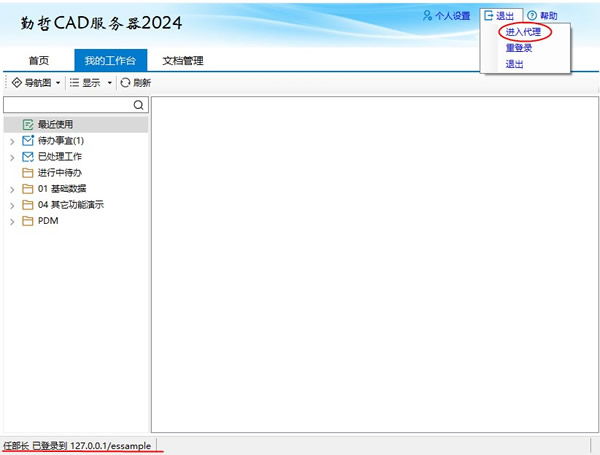Click the 个人设置 personal settings icon
The width and height of the screenshot is (600, 455).
tap(428, 16)
